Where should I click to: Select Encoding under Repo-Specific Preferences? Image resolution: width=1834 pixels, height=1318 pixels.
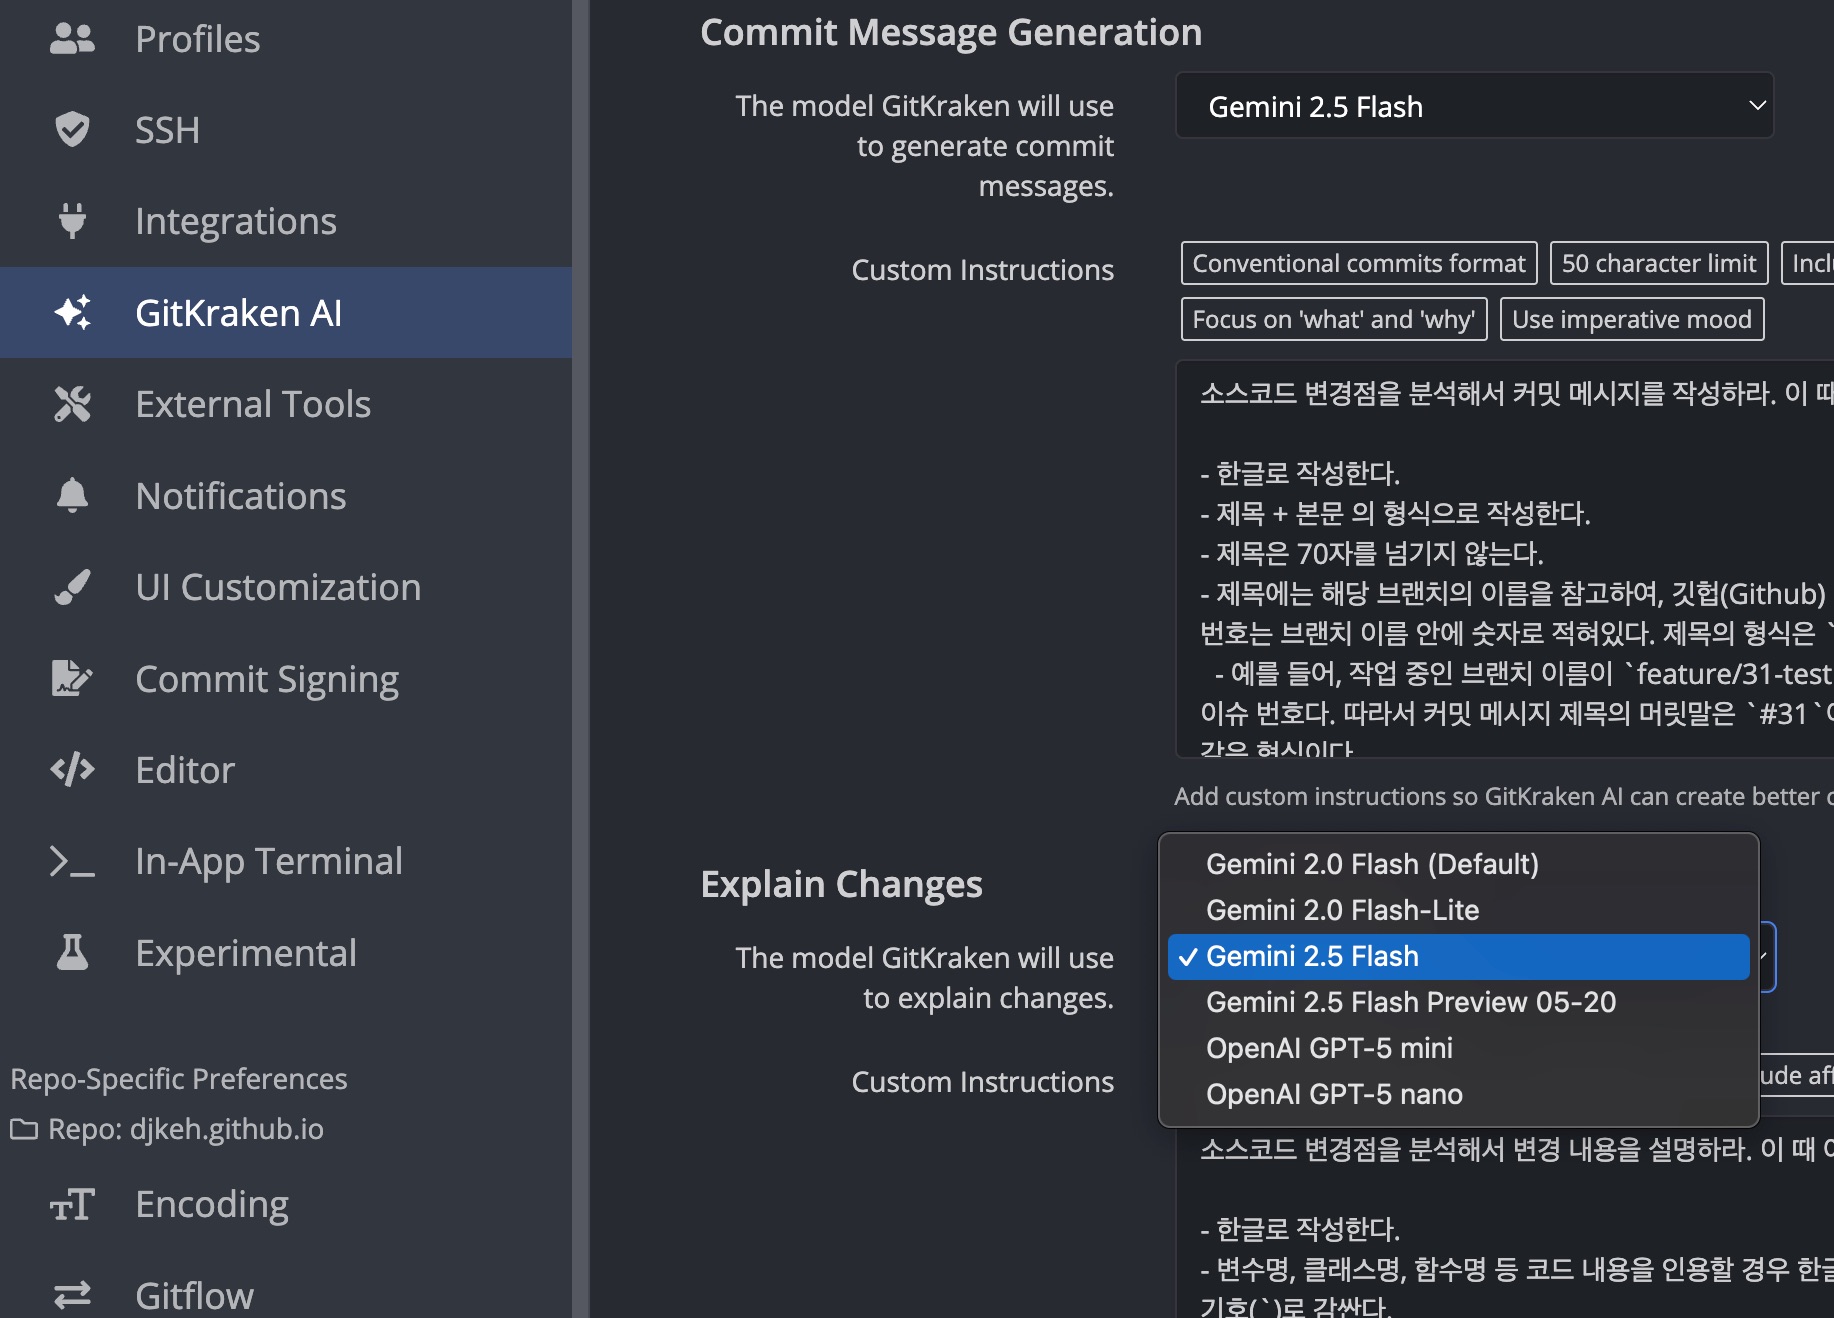coord(211,1204)
